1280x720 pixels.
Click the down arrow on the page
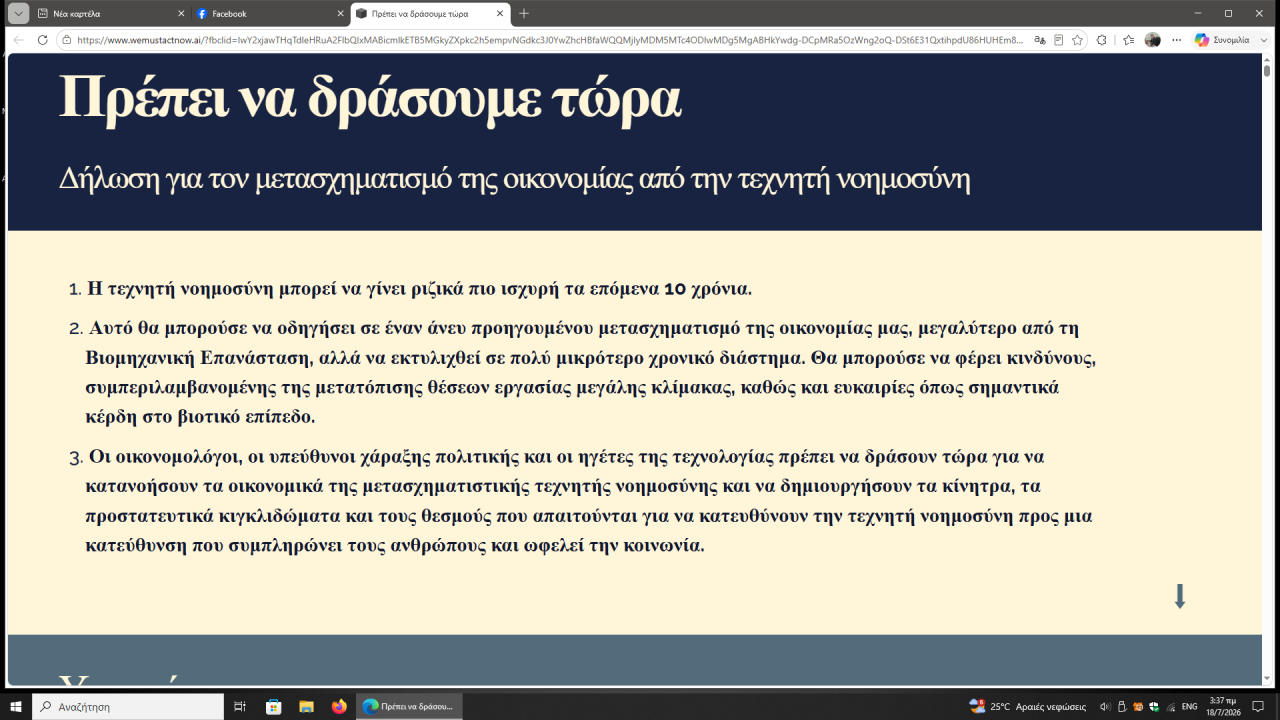1180,596
